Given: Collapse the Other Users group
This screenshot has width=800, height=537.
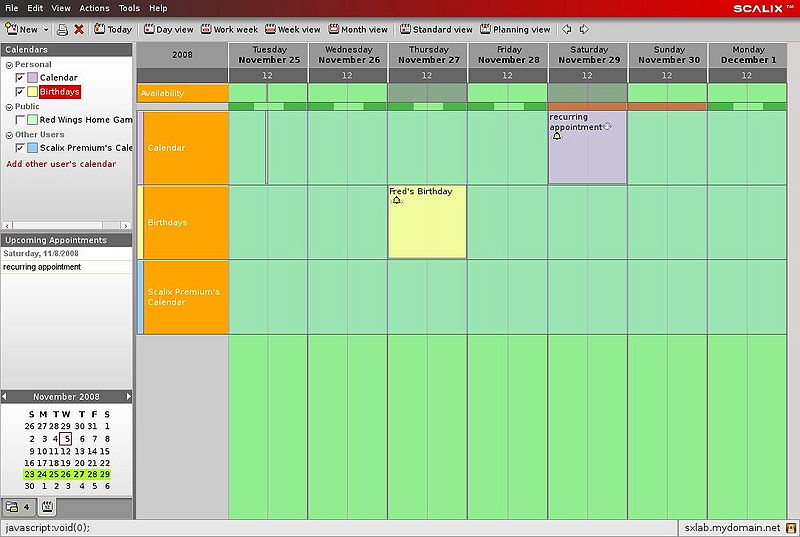Looking at the screenshot, I should [8, 134].
